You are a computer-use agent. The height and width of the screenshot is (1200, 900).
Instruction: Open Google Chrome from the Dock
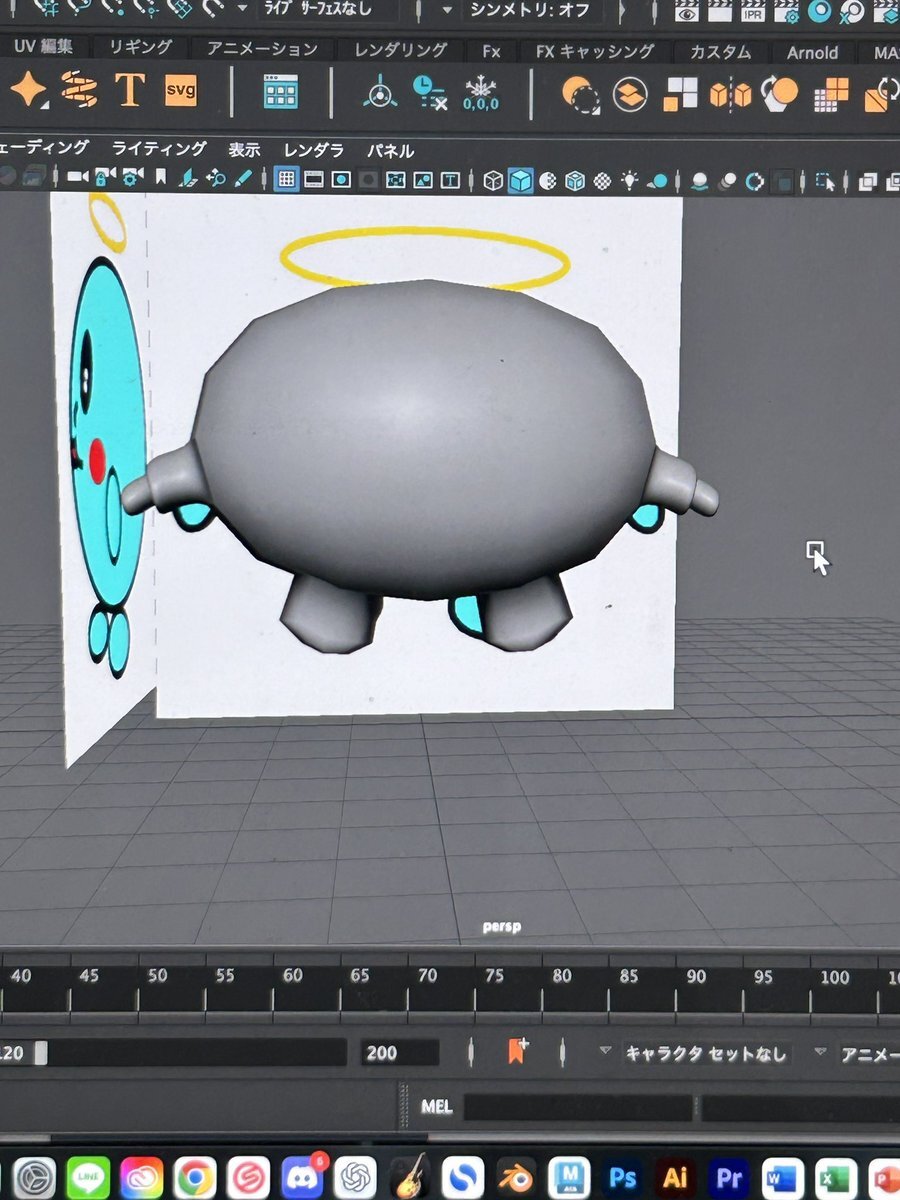[x=195, y=1178]
